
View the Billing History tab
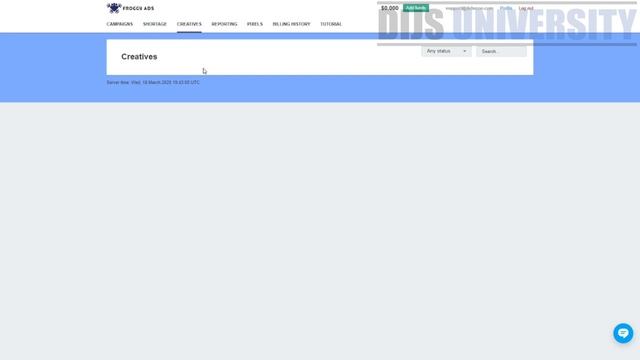point(291,24)
